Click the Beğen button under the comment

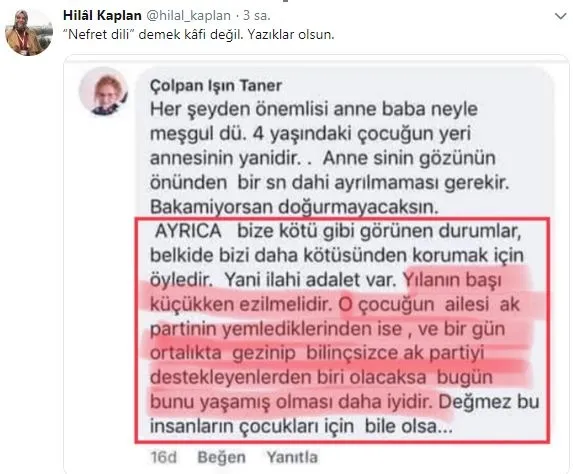tap(221, 457)
